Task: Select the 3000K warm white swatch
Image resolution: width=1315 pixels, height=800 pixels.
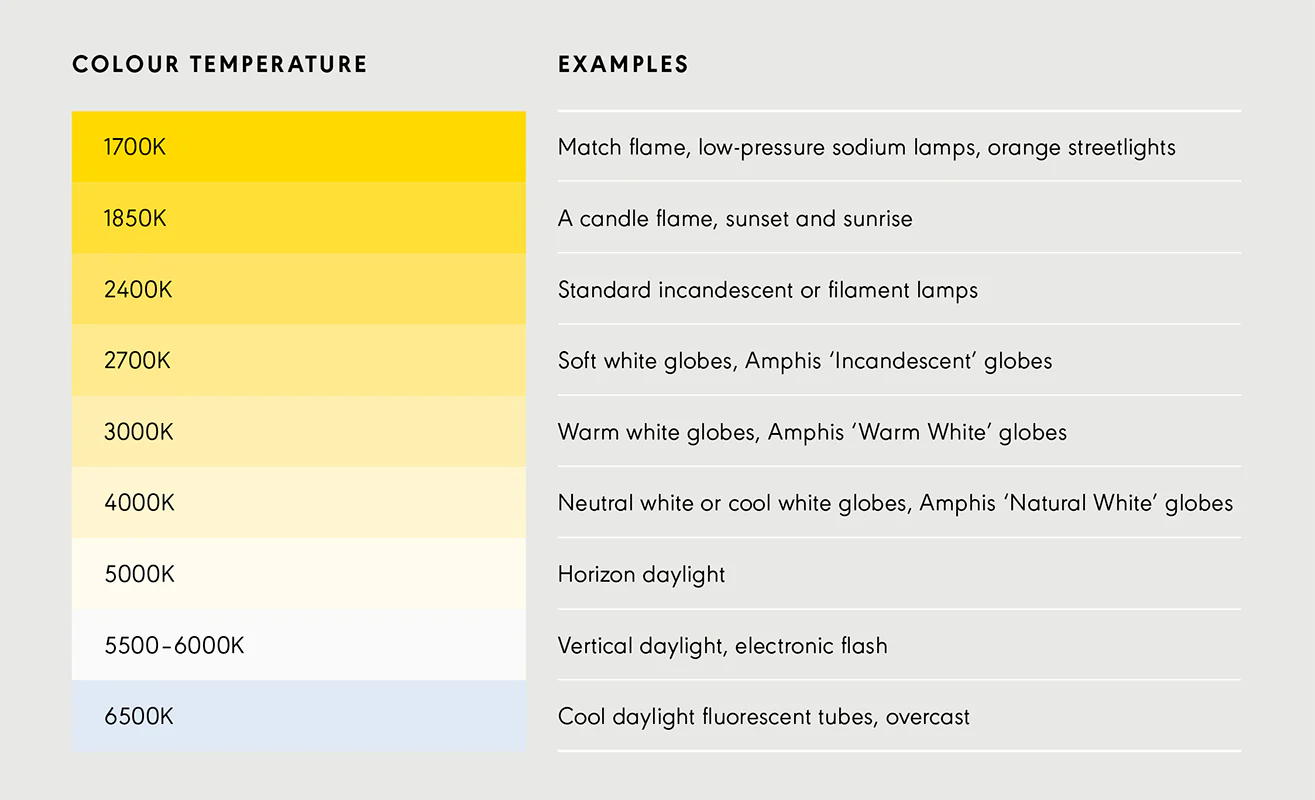Action: click(x=299, y=431)
